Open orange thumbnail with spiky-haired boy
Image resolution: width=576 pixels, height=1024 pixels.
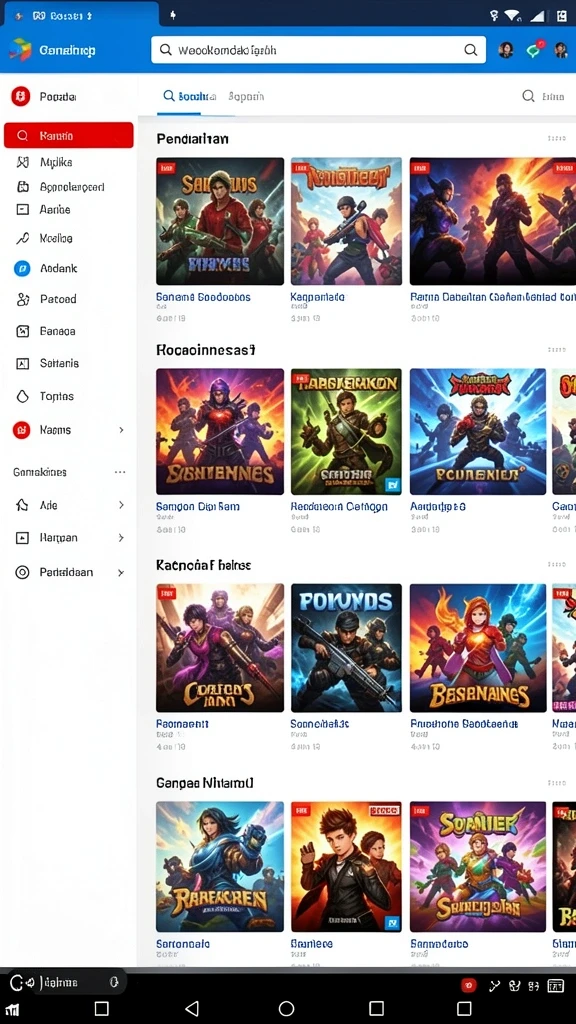tap(346, 867)
